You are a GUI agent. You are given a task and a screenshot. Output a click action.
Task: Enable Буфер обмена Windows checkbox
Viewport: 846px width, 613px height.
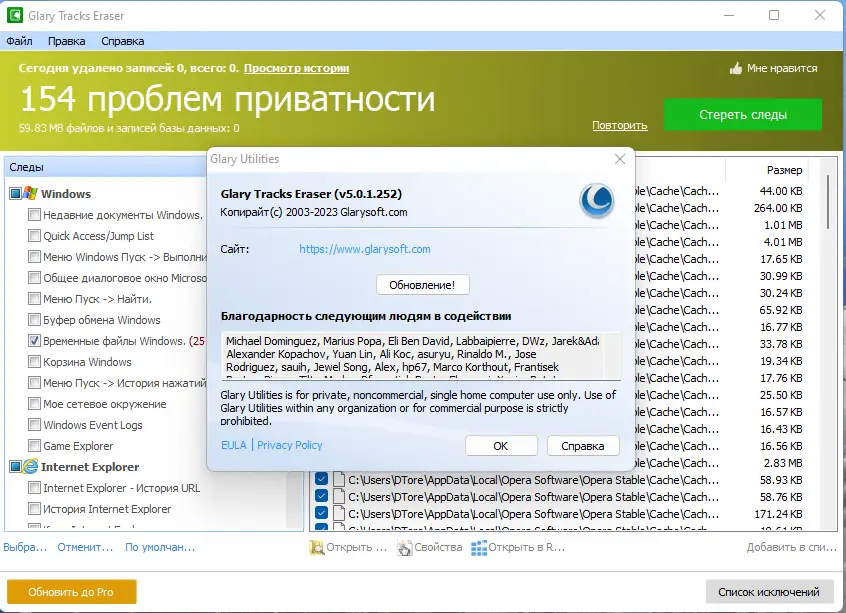click(34, 319)
